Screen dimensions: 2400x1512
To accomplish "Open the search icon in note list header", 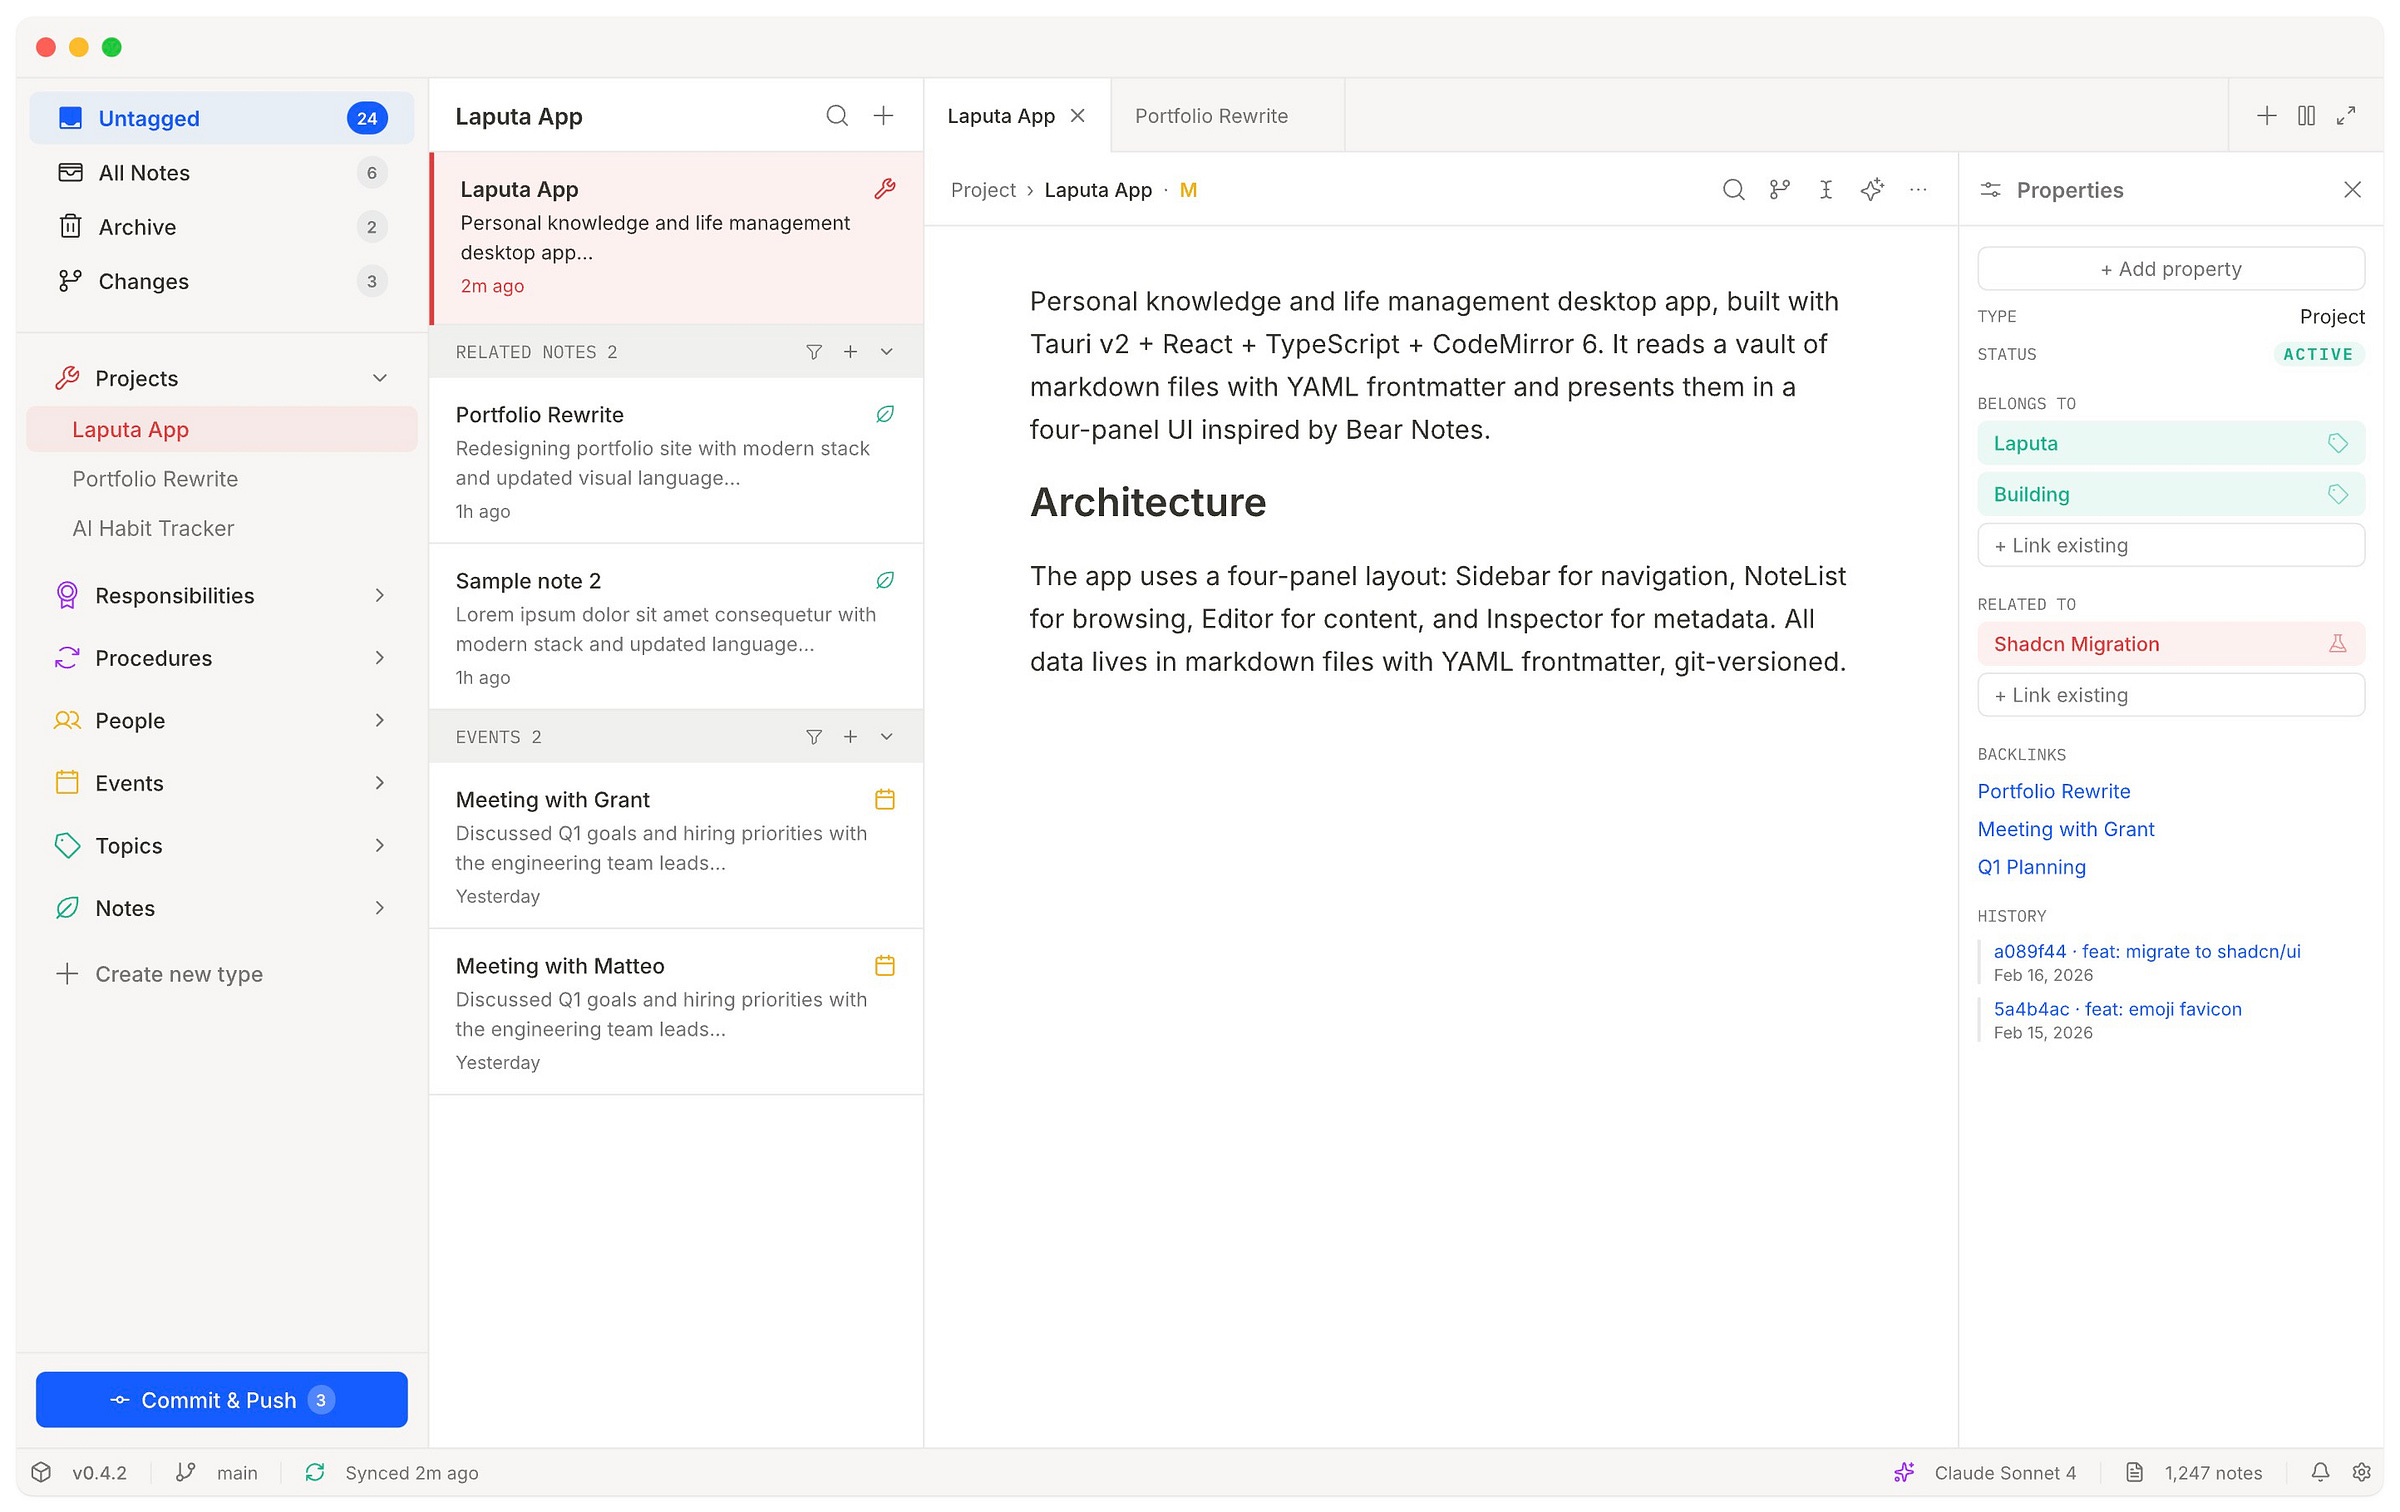I will point(837,116).
